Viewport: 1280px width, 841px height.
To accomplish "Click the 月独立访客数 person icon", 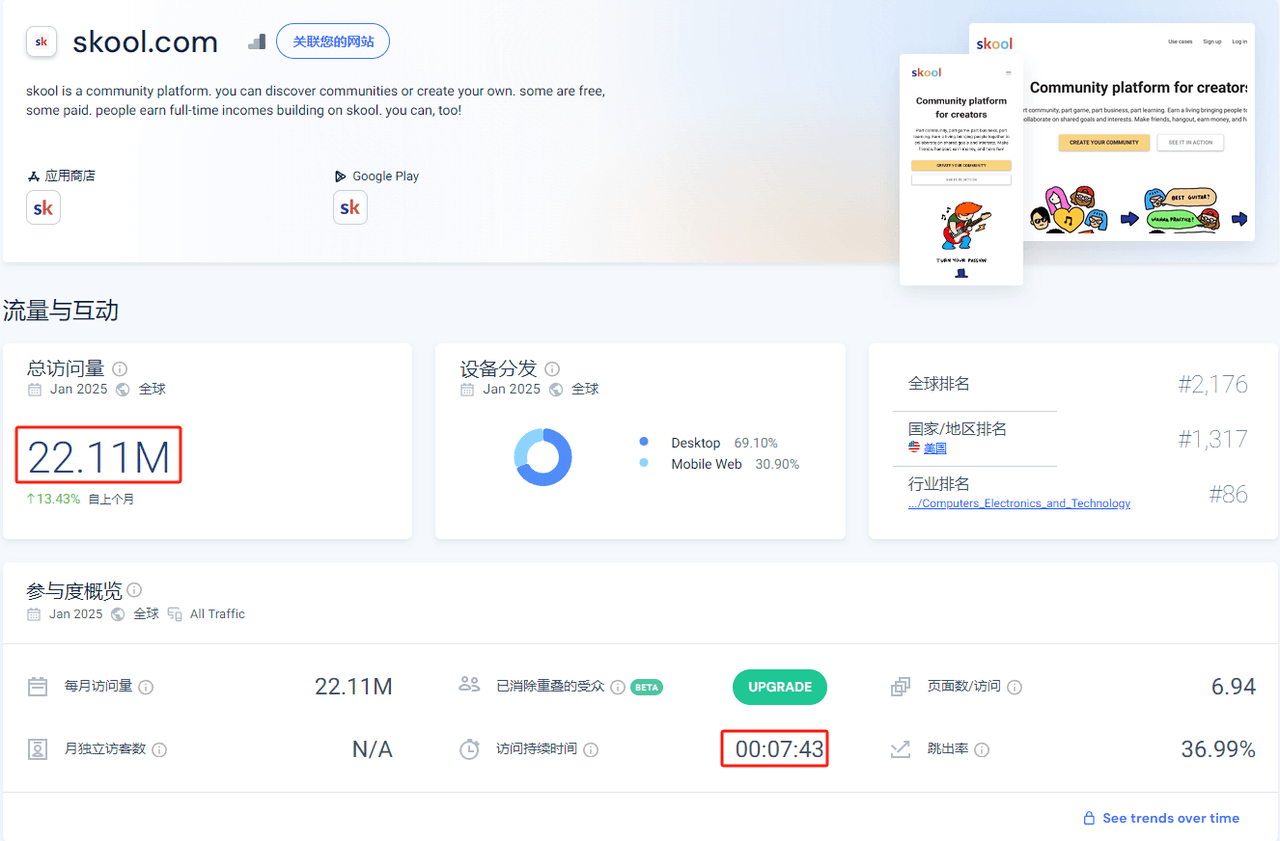I will click(38, 749).
